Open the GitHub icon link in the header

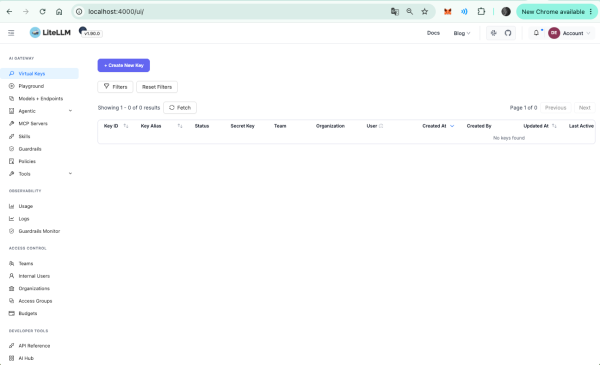508,33
